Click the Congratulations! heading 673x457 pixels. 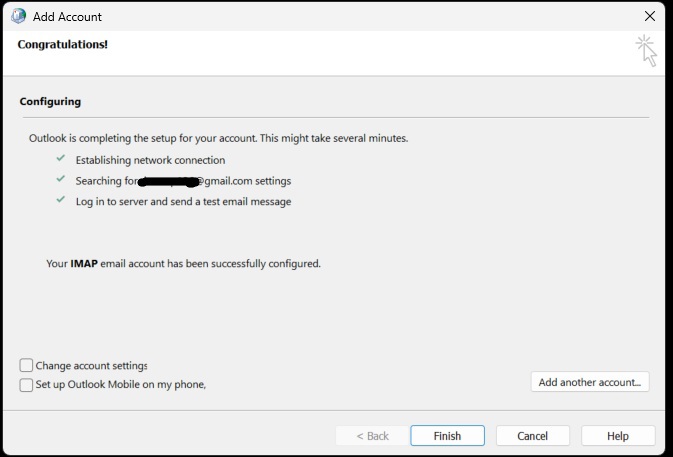click(x=63, y=45)
